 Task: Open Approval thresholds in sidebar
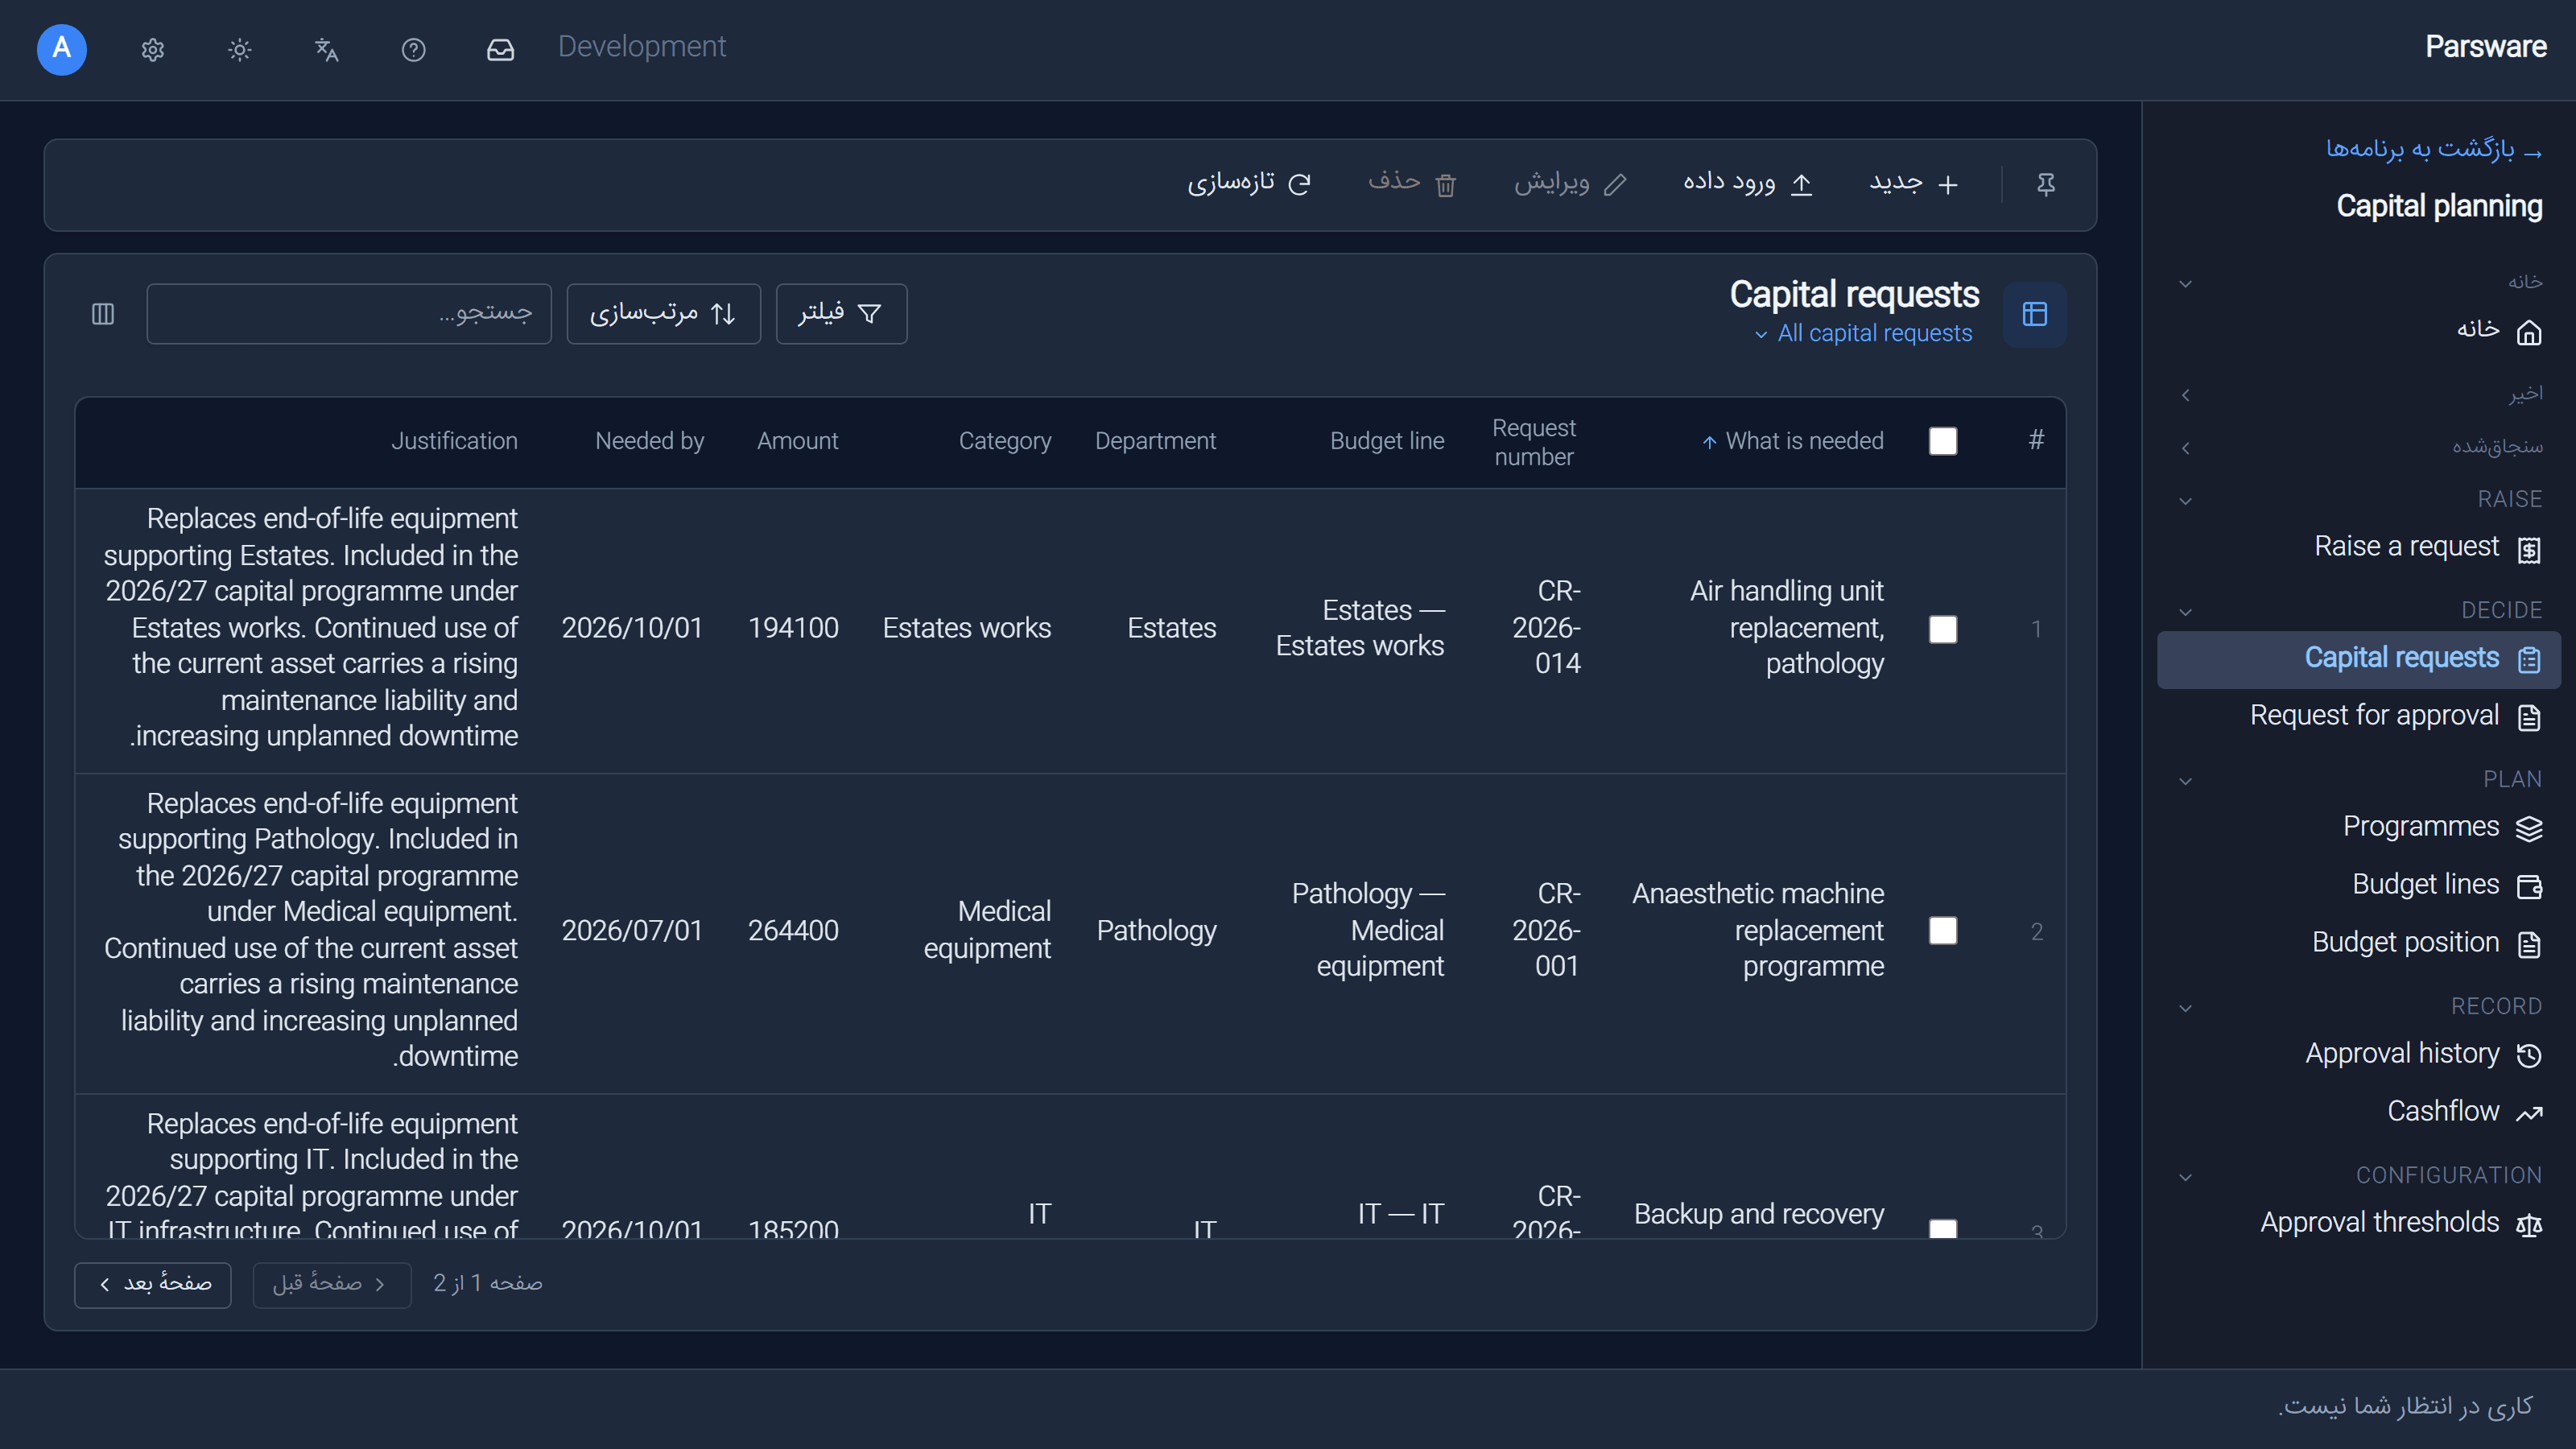[2359, 1223]
